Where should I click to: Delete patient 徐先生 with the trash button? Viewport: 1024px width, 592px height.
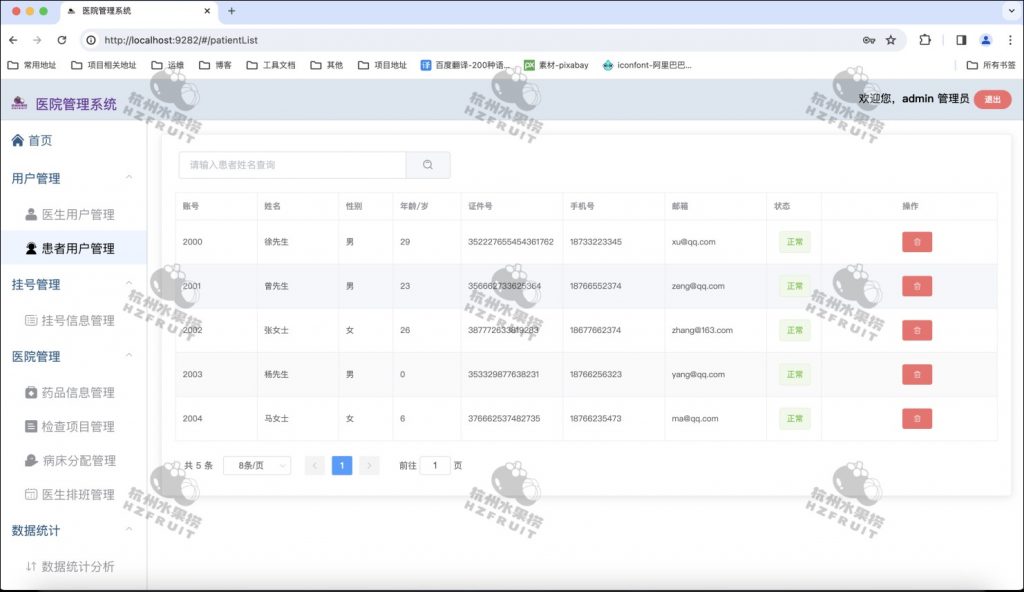point(917,241)
